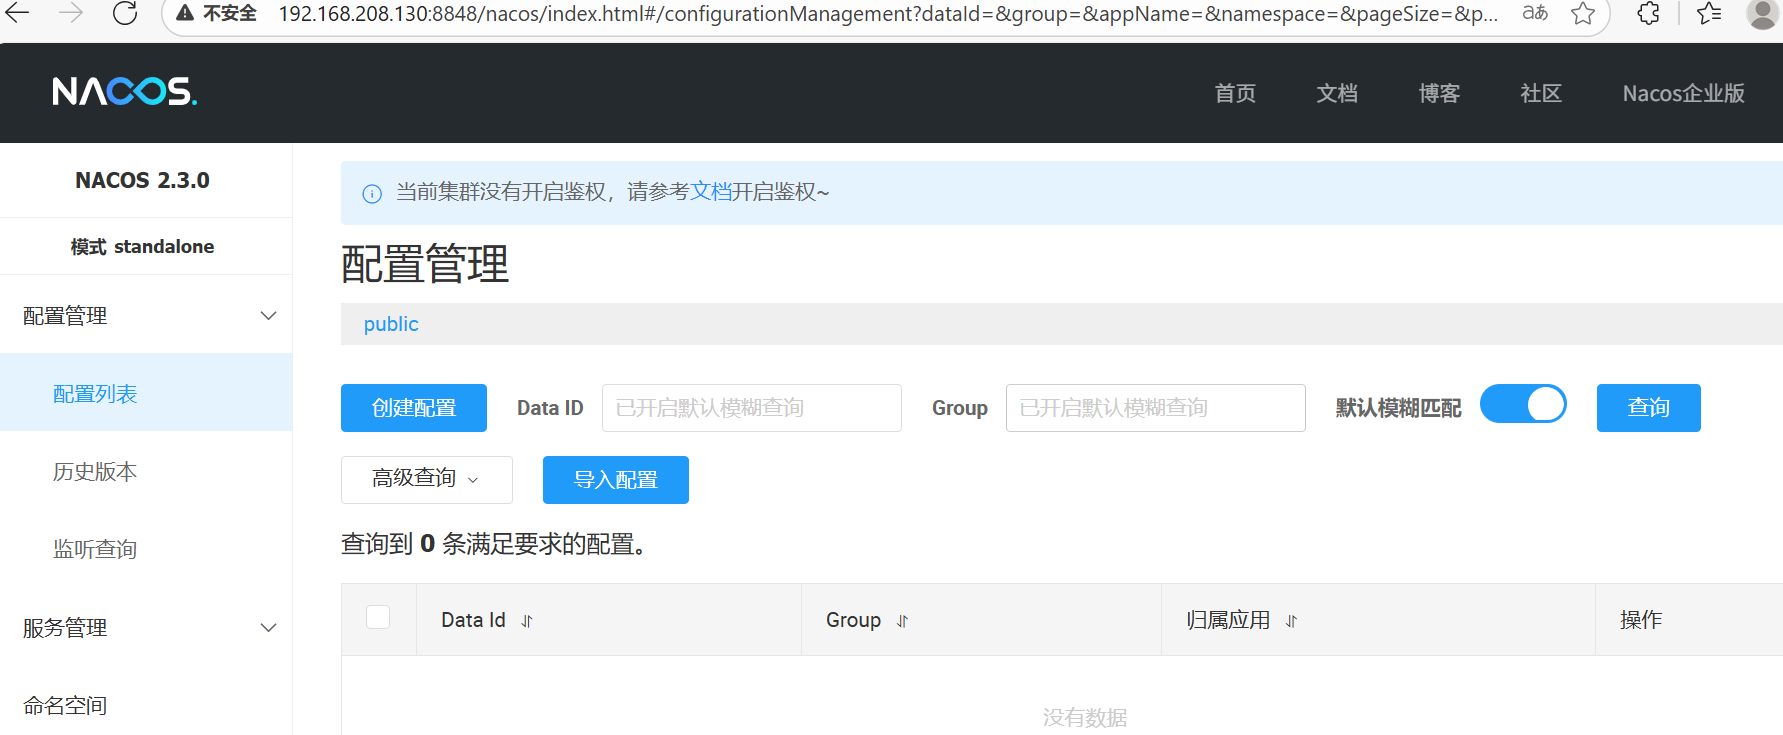Open the translate page icon
Screen dimensions: 1783x735
1535,13
